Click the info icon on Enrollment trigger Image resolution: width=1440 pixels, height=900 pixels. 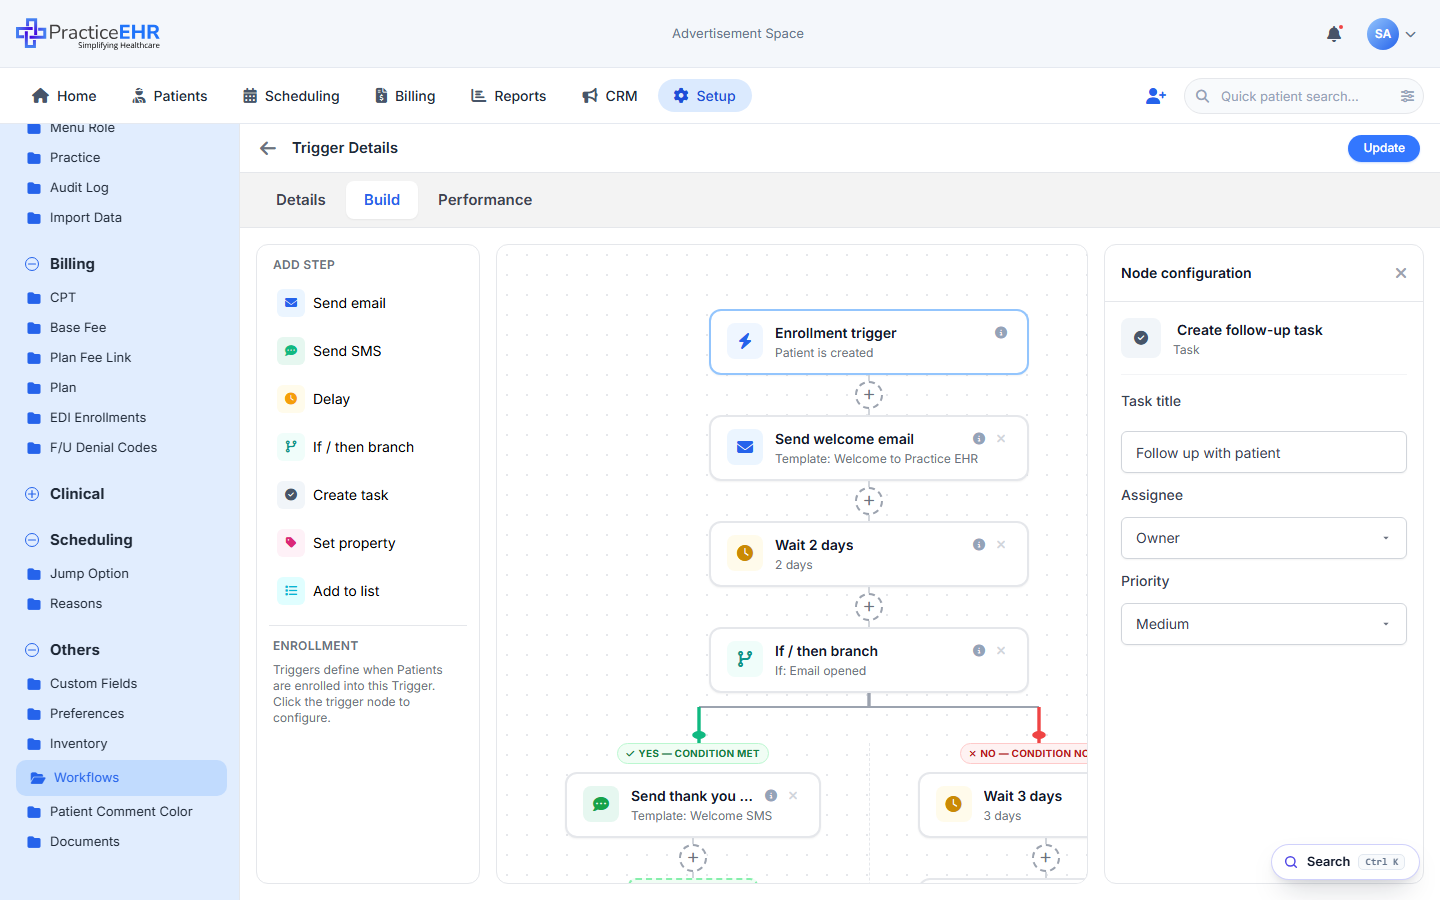1001,333
